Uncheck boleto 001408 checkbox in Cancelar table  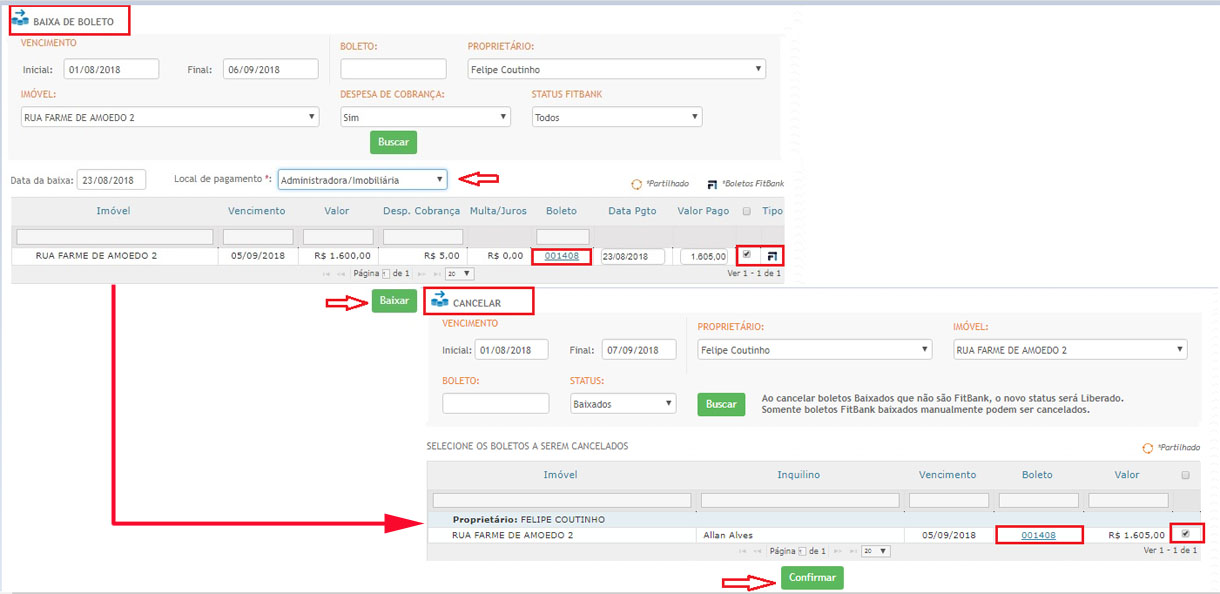tap(1186, 534)
